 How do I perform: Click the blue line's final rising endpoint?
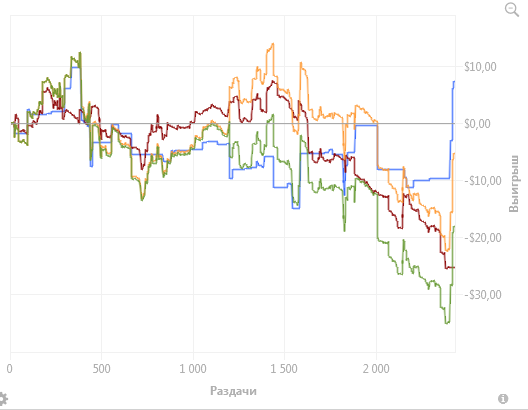[x=454, y=81]
